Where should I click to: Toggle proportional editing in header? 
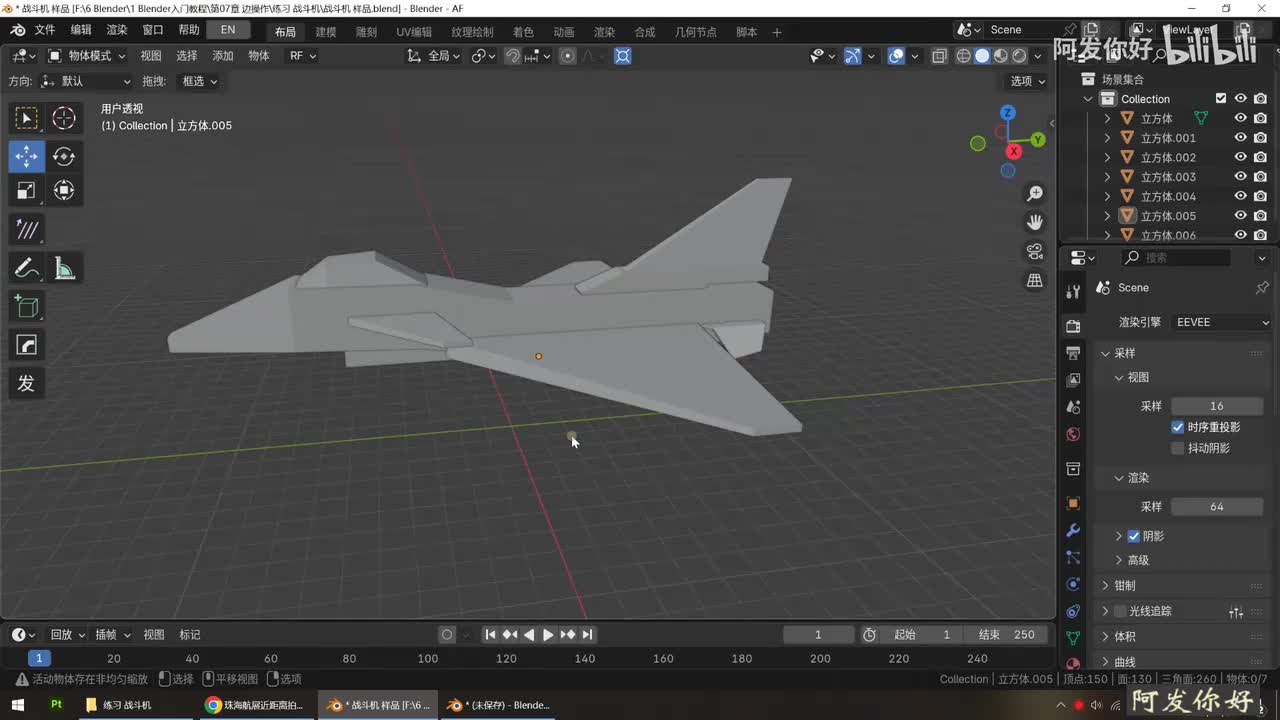568,56
